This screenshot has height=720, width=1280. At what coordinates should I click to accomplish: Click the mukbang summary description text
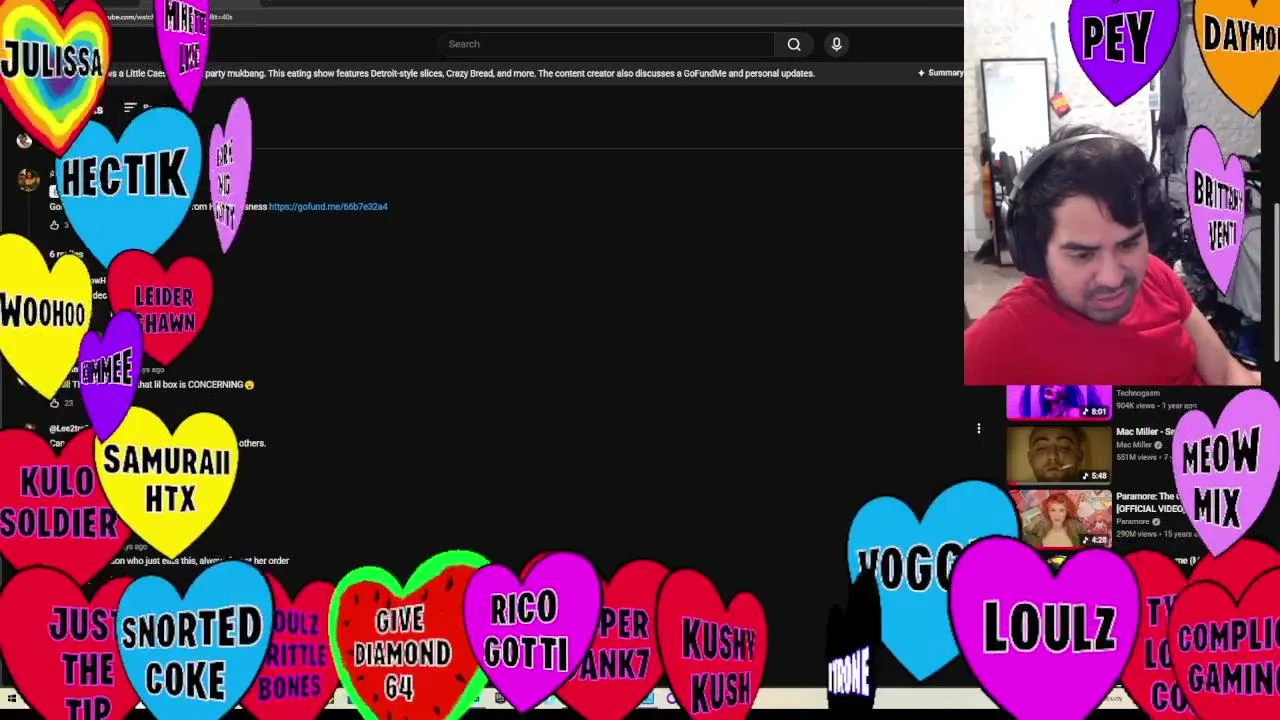point(461,73)
